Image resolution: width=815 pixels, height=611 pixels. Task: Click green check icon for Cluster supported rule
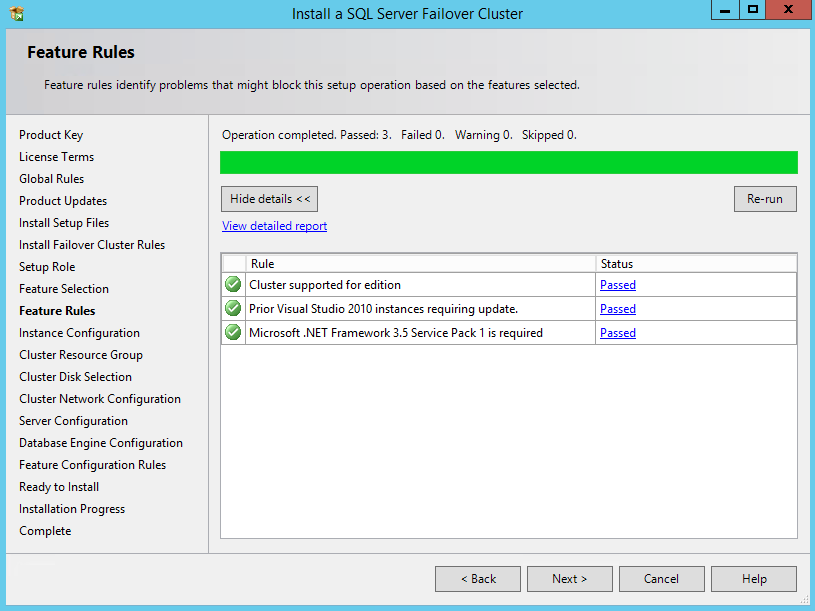(233, 284)
